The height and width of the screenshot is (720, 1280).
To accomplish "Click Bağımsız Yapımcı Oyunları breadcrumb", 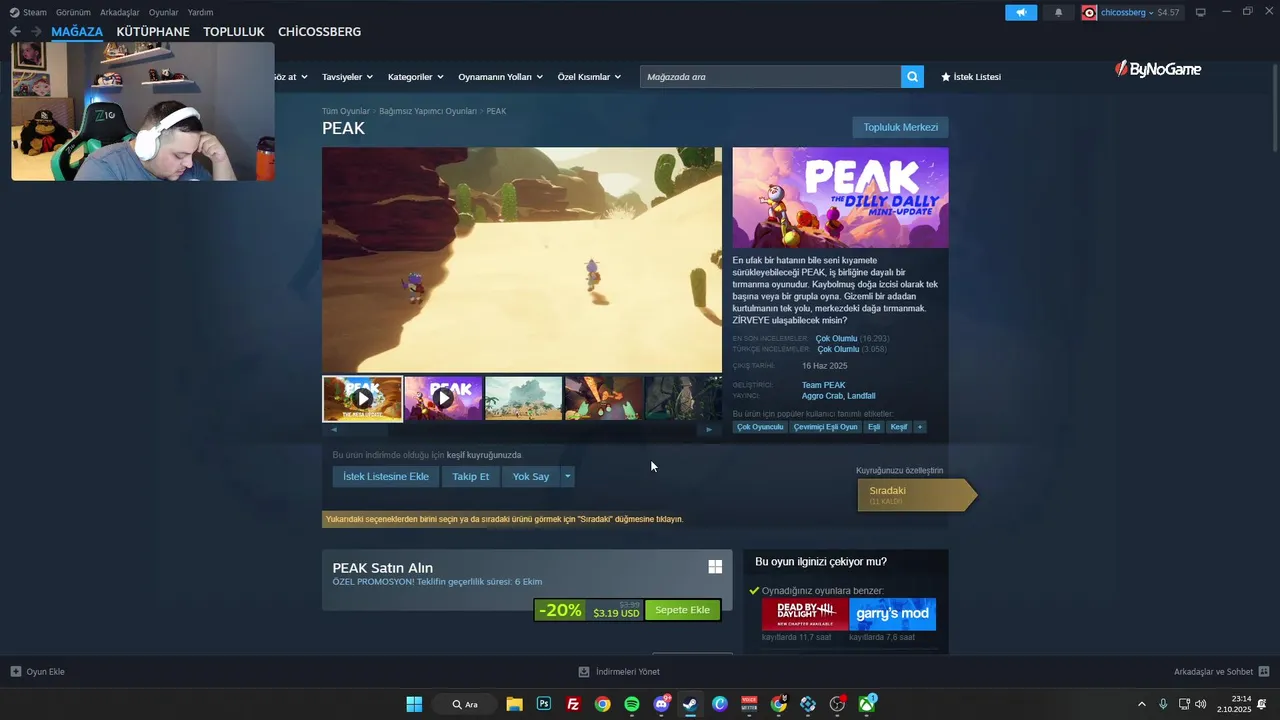I will (428, 111).
